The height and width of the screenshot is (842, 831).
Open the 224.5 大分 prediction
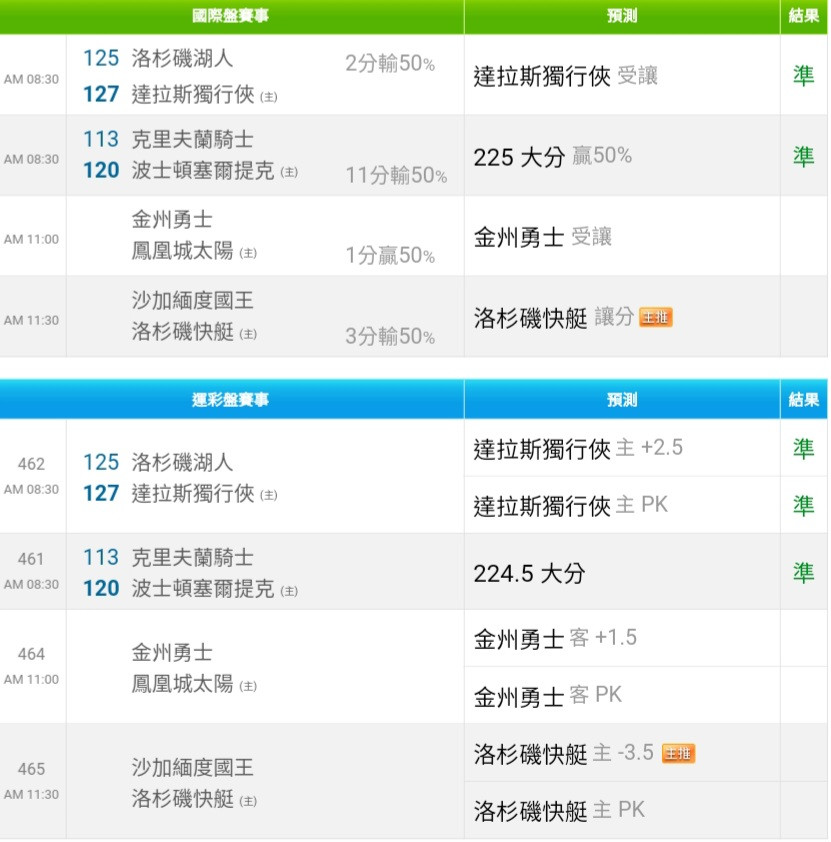pyautogui.click(x=529, y=573)
